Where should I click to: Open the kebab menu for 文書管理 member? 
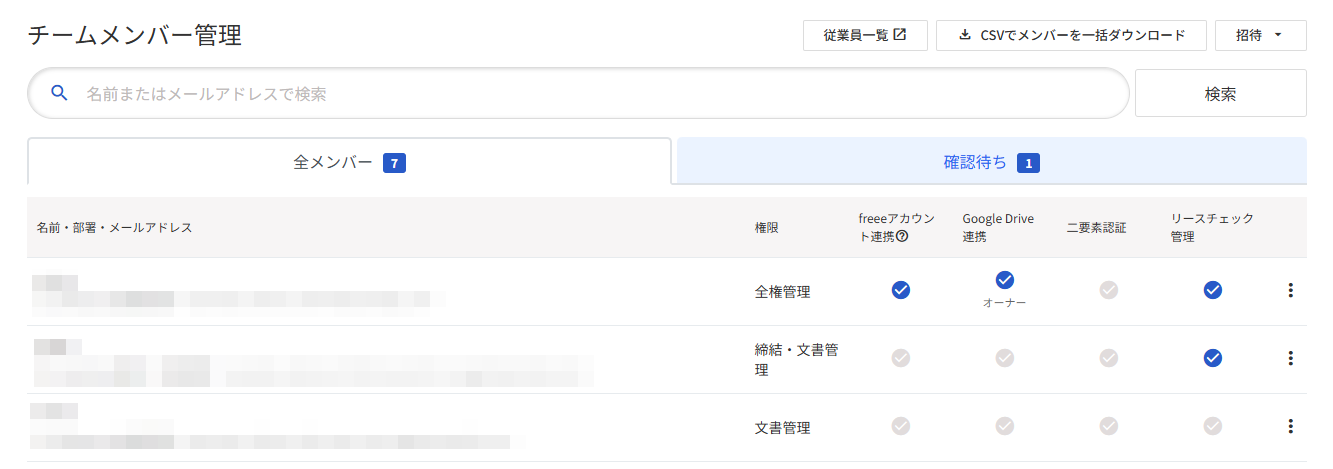click(x=1290, y=426)
